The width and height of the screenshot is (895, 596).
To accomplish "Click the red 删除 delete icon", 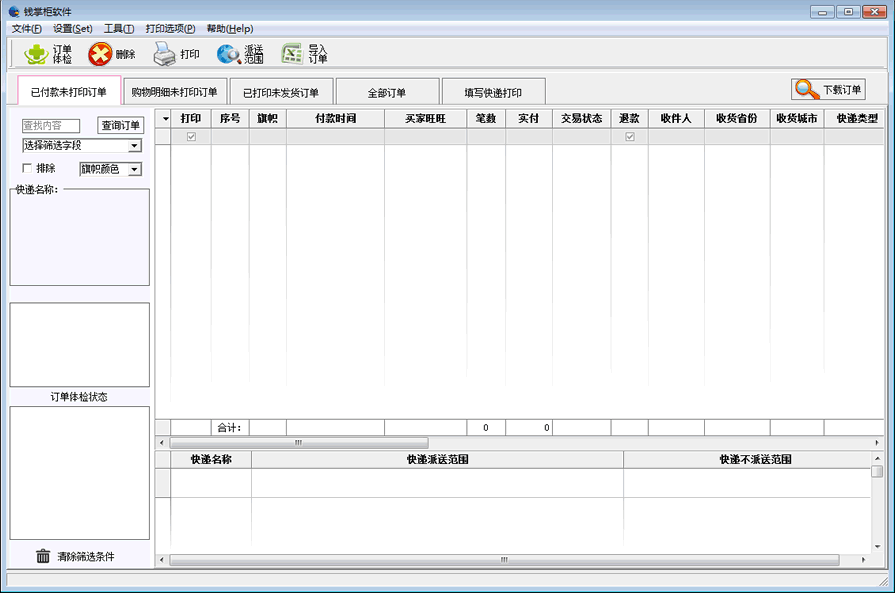I will point(98,55).
